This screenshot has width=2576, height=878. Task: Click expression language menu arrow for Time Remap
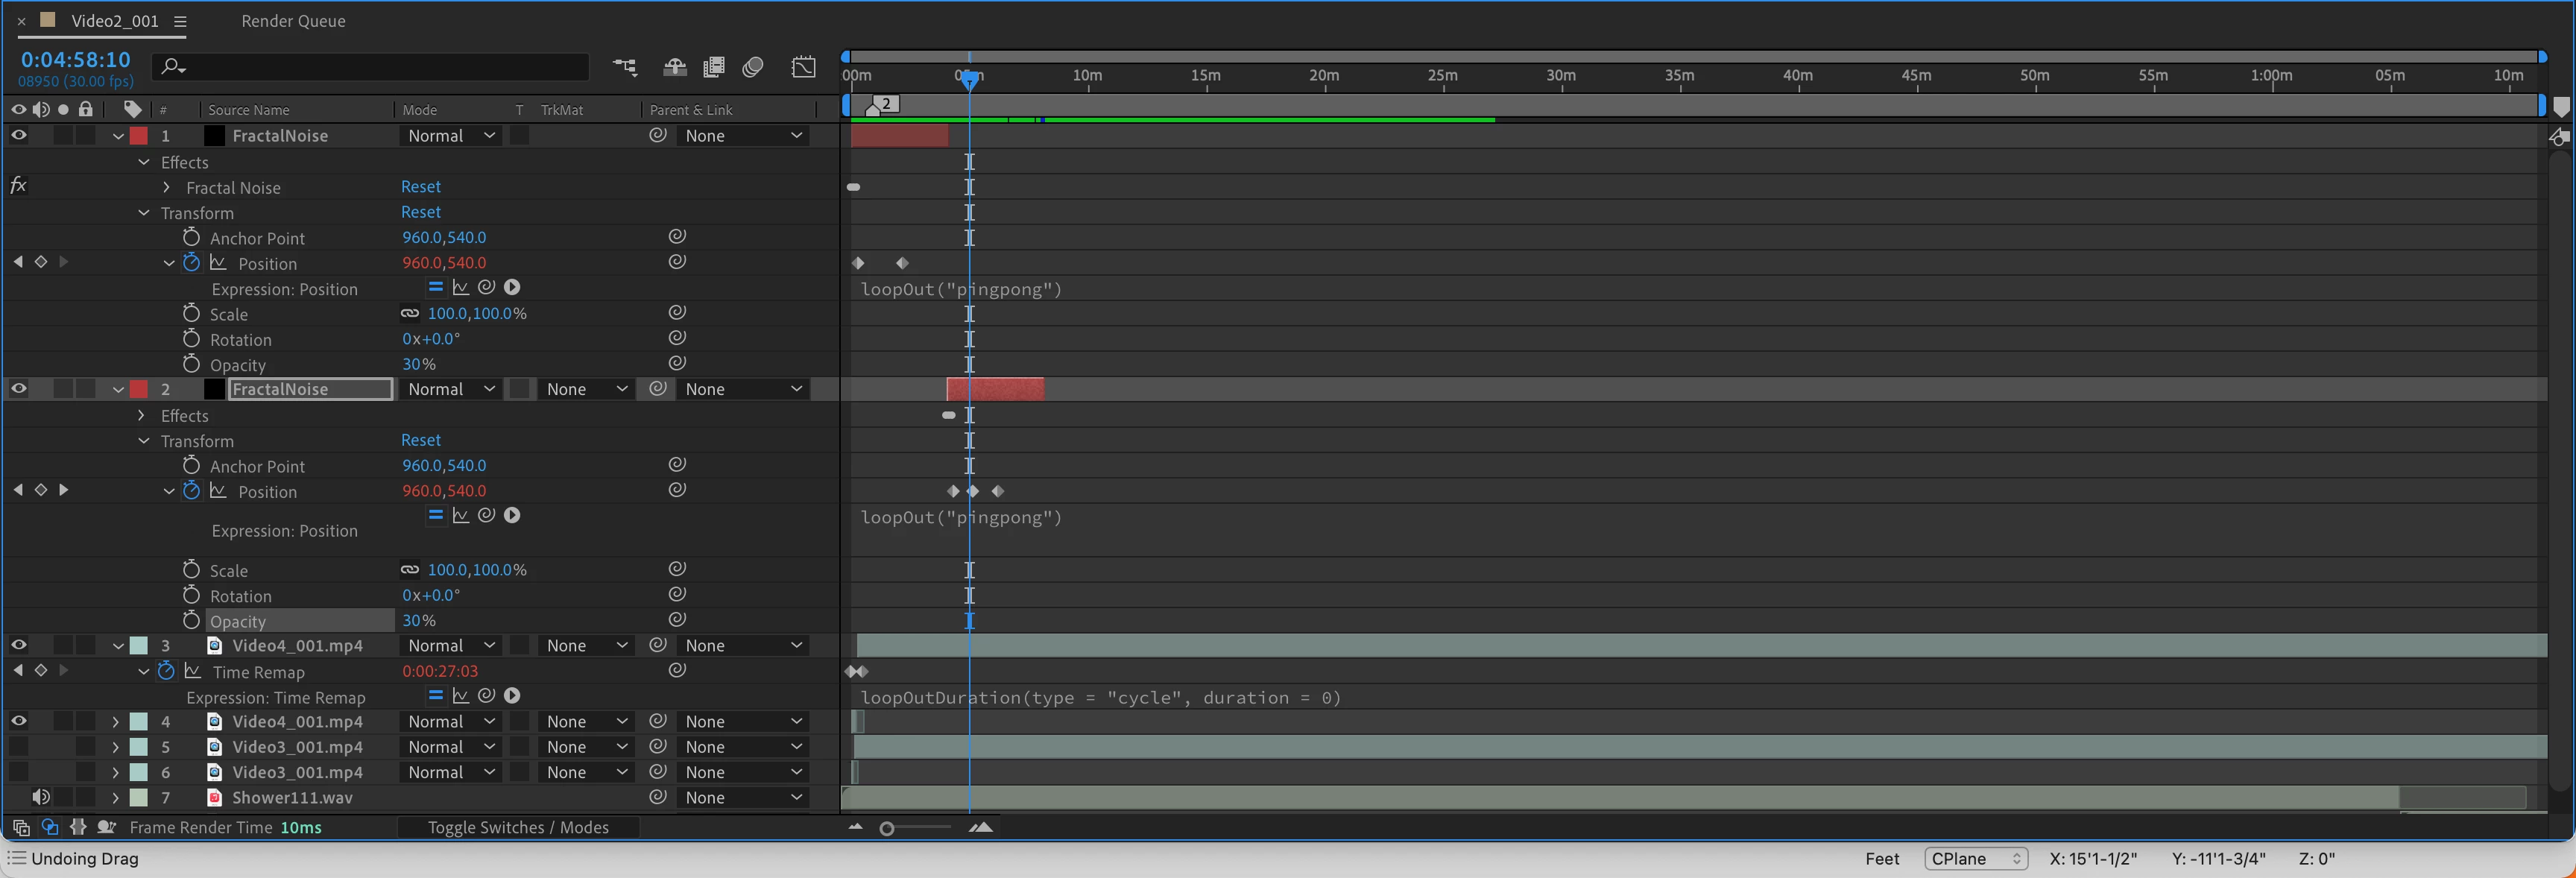(x=512, y=696)
